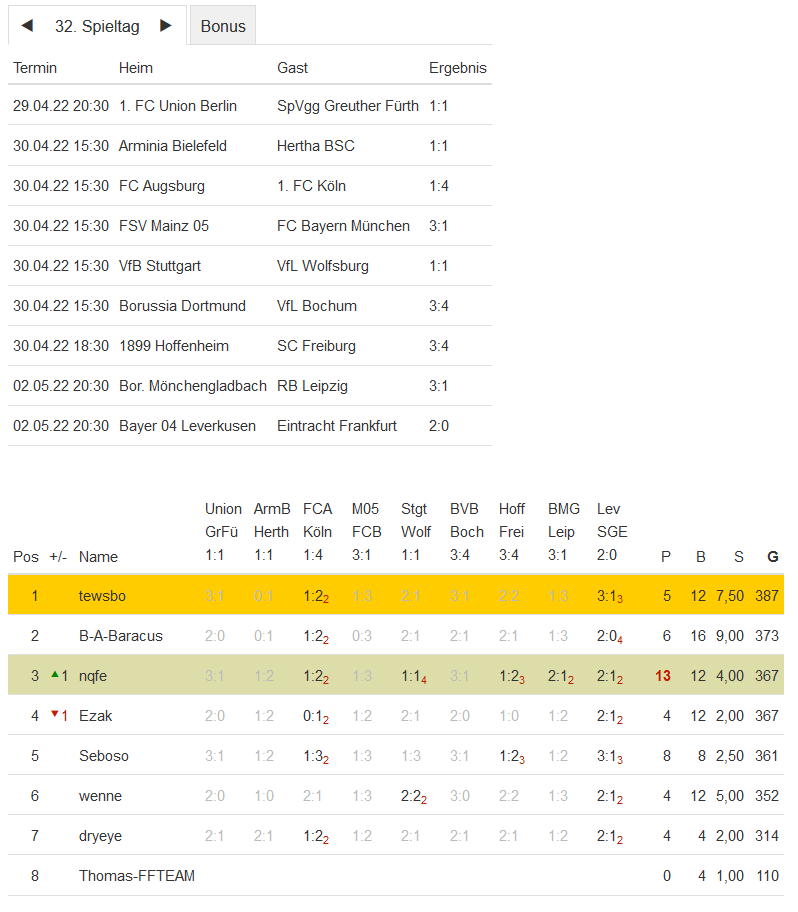Viewport: 798px width, 912px height.
Task: Open the Bonus tab
Action: (x=222, y=26)
